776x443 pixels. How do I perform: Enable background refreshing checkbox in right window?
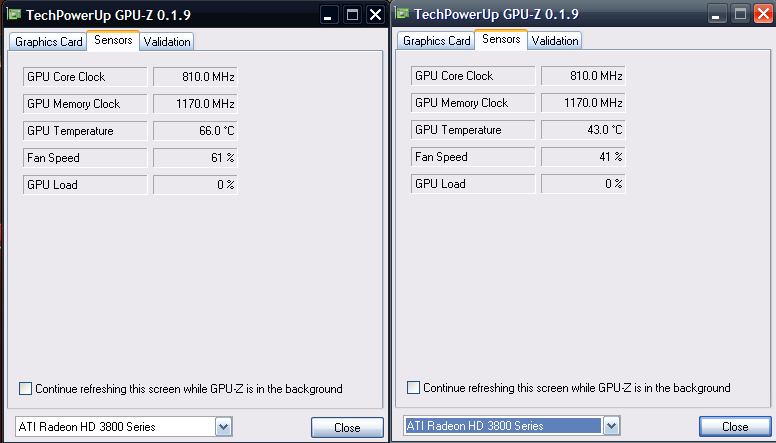pyautogui.click(x=413, y=388)
